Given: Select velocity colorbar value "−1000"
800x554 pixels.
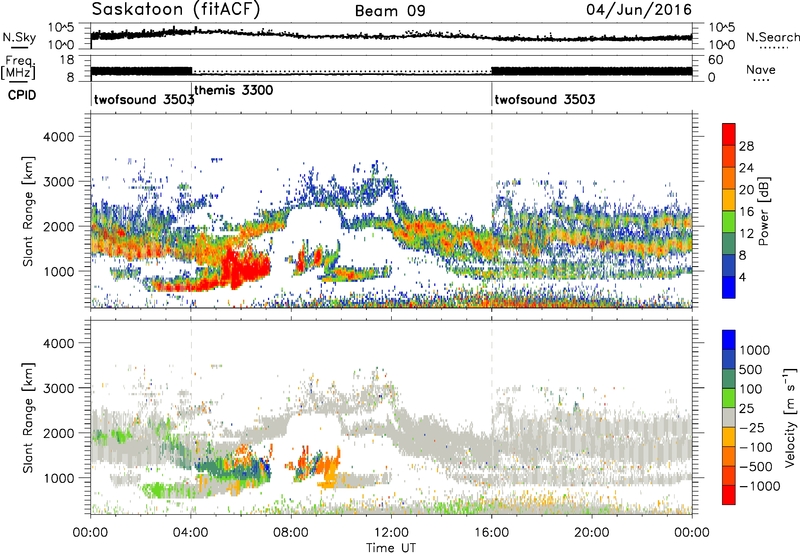Looking at the screenshot, I should [760, 486].
